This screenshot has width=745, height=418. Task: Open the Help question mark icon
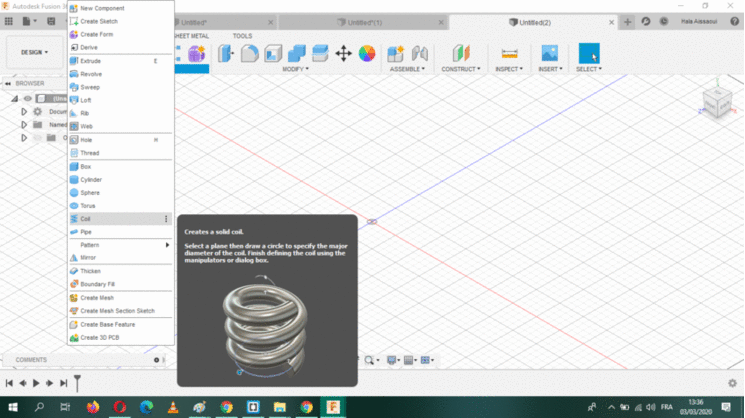(x=735, y=21)
